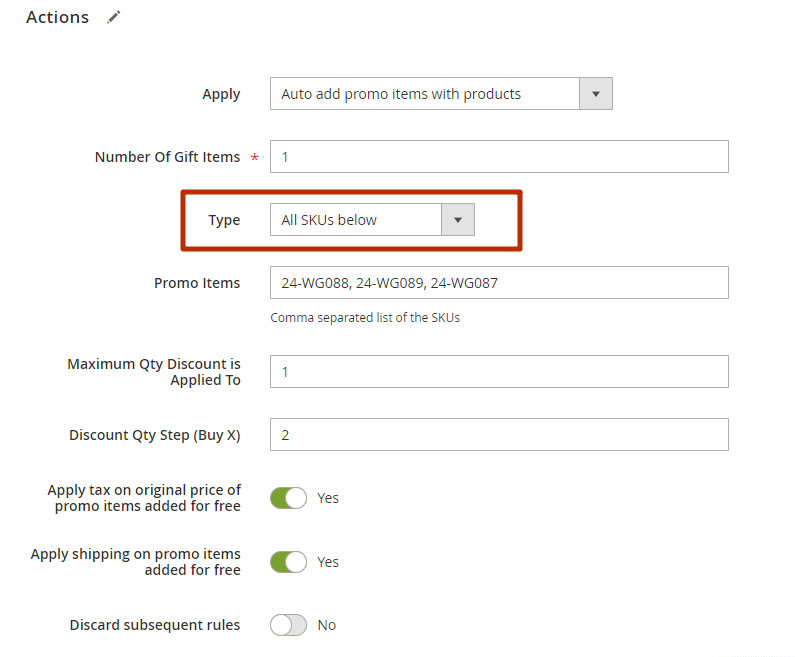Focus the Discount Qty Step field
Viewport: 795px width, 657px height.
coord(499,434)
